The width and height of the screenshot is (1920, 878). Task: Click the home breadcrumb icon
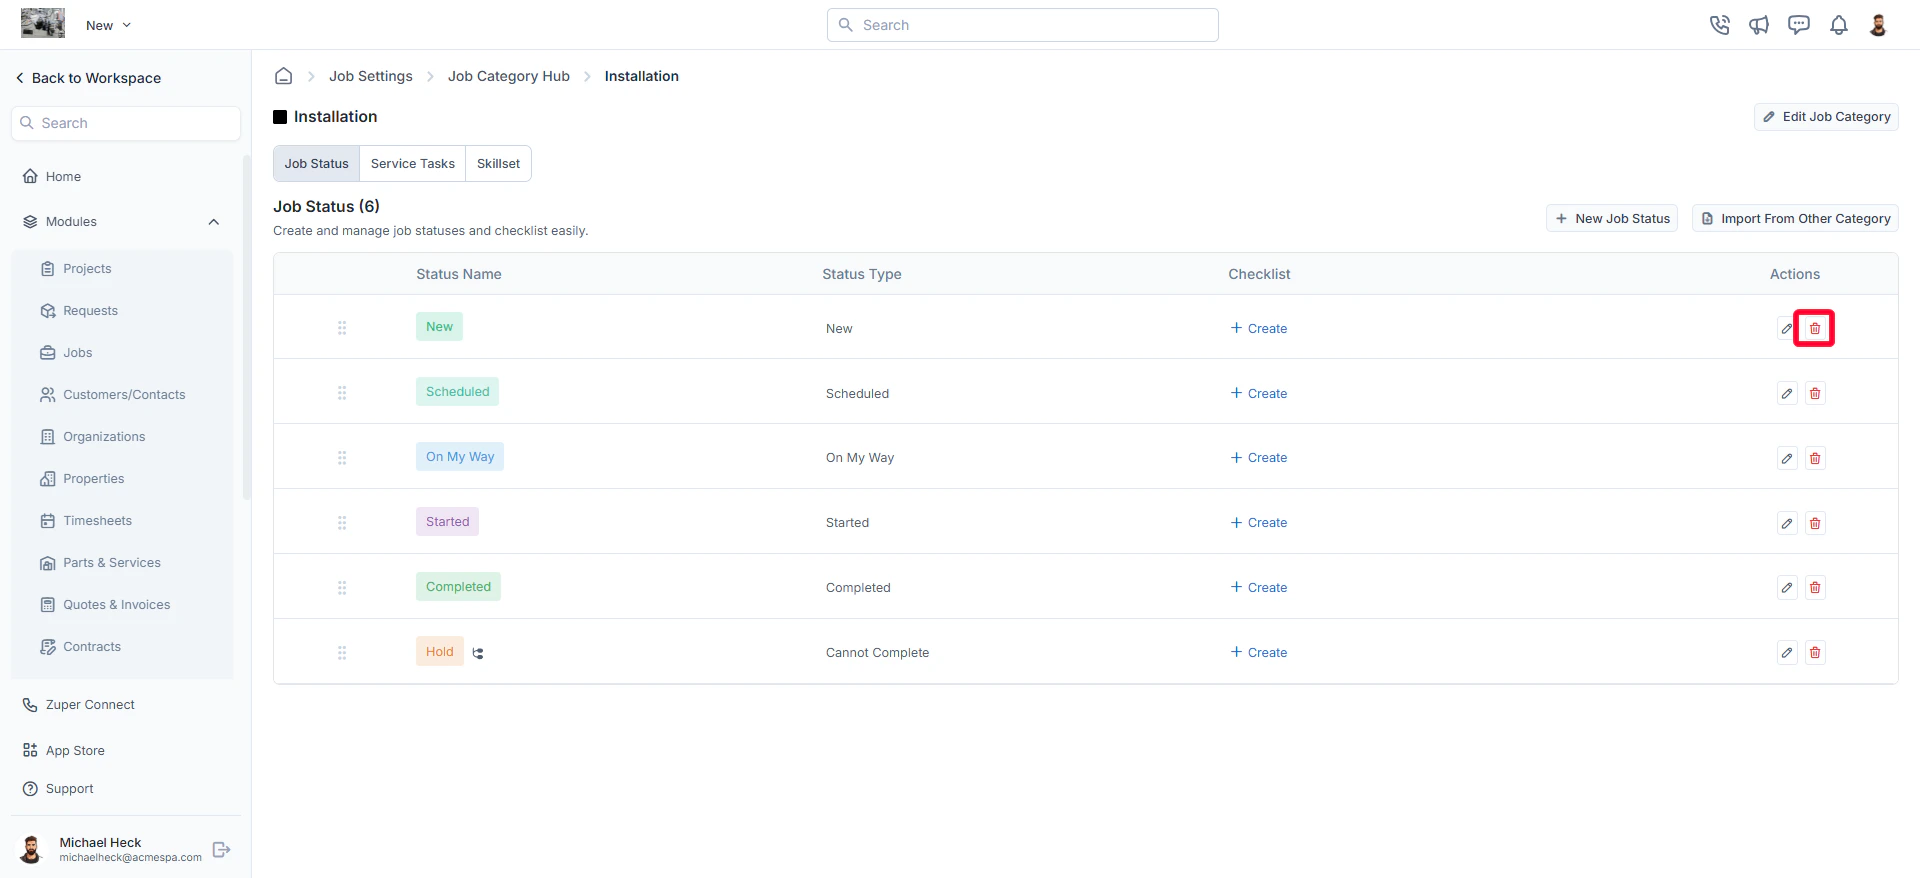[x=284, y=76]
